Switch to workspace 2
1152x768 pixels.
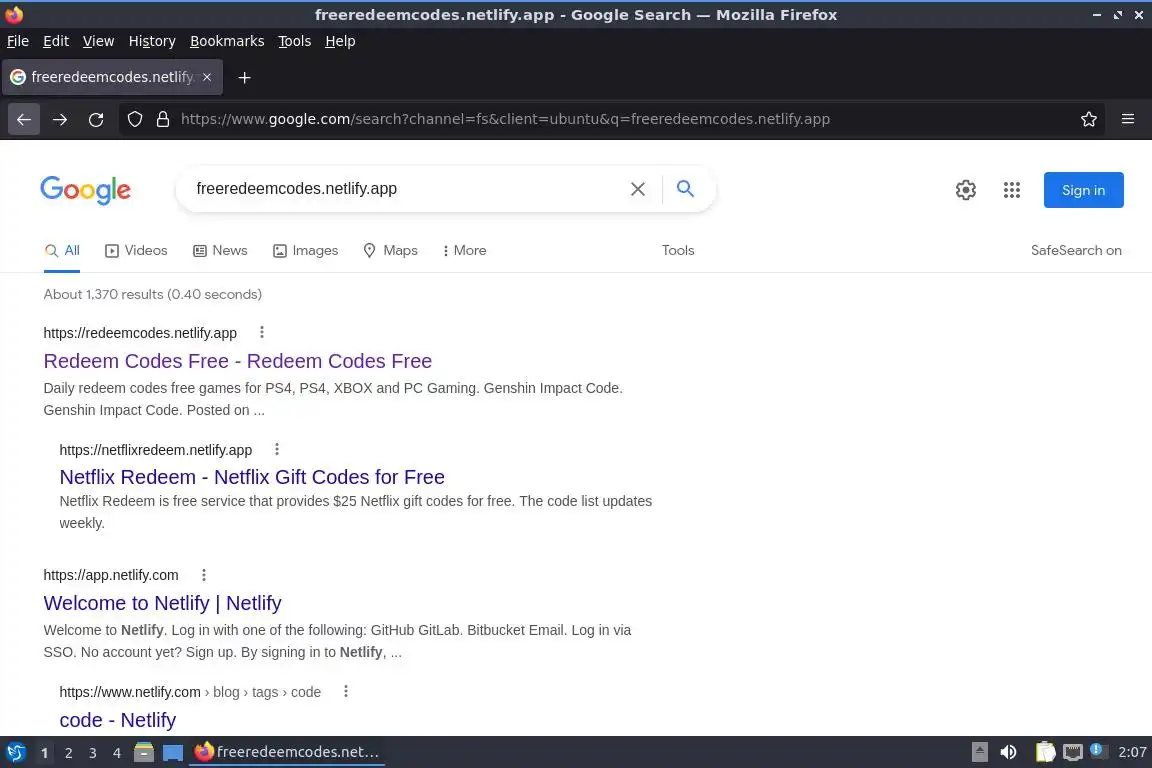click(x=68, y=753)
